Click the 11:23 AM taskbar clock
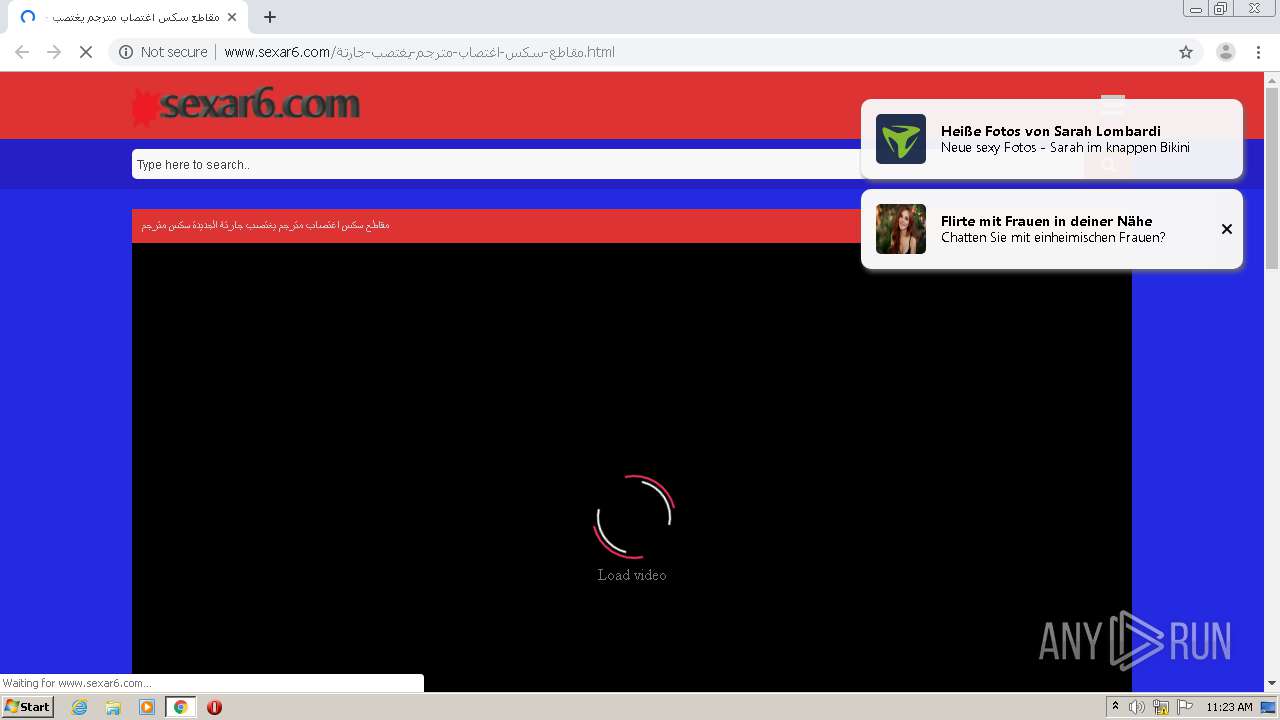Screen dimensions: 1280x720 click(1229, 707)
